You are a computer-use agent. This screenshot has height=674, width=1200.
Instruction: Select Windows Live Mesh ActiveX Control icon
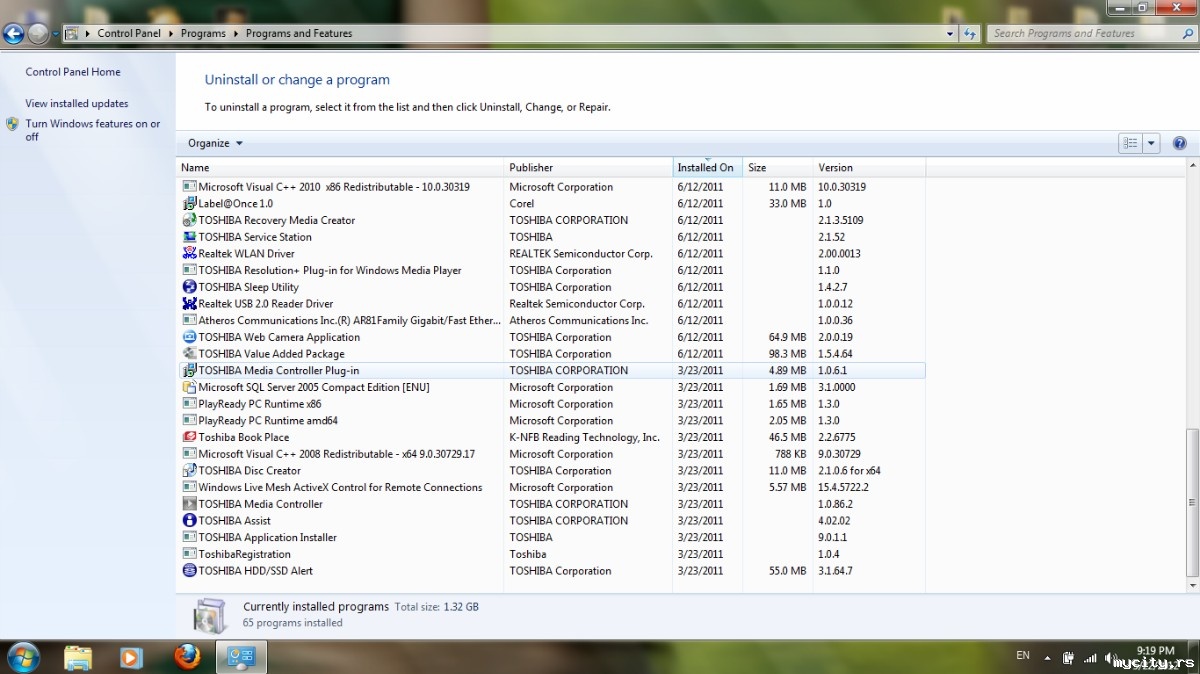[x=190, y=487]
